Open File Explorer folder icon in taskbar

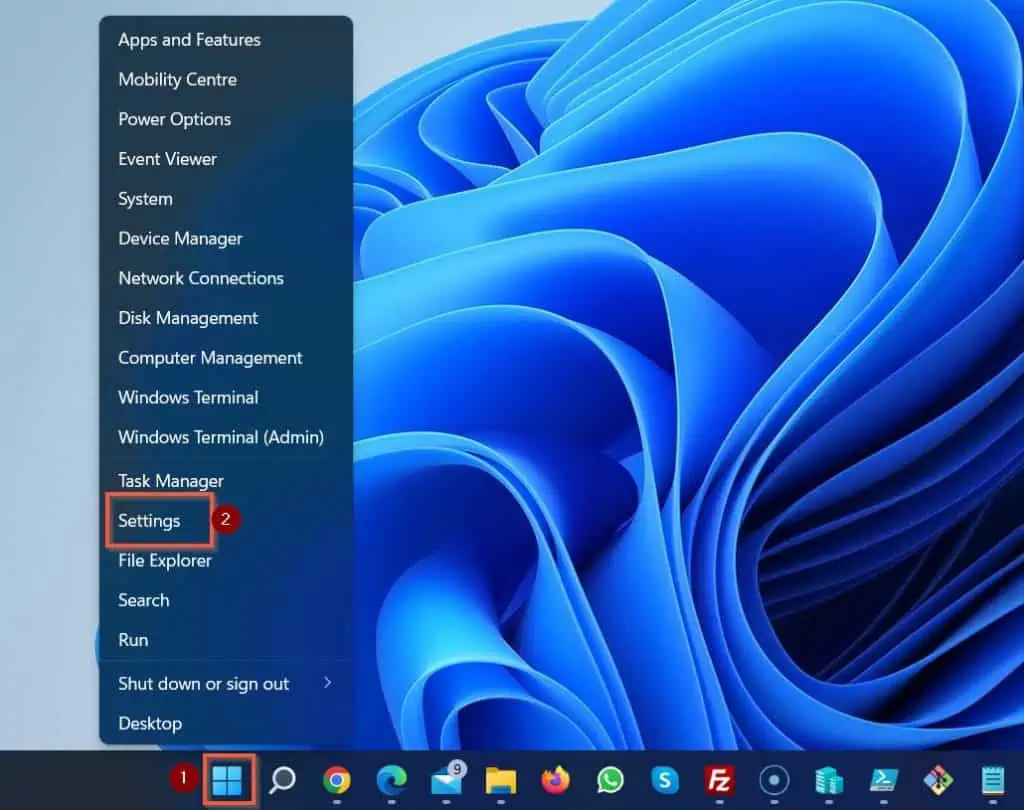click(501, 780)
